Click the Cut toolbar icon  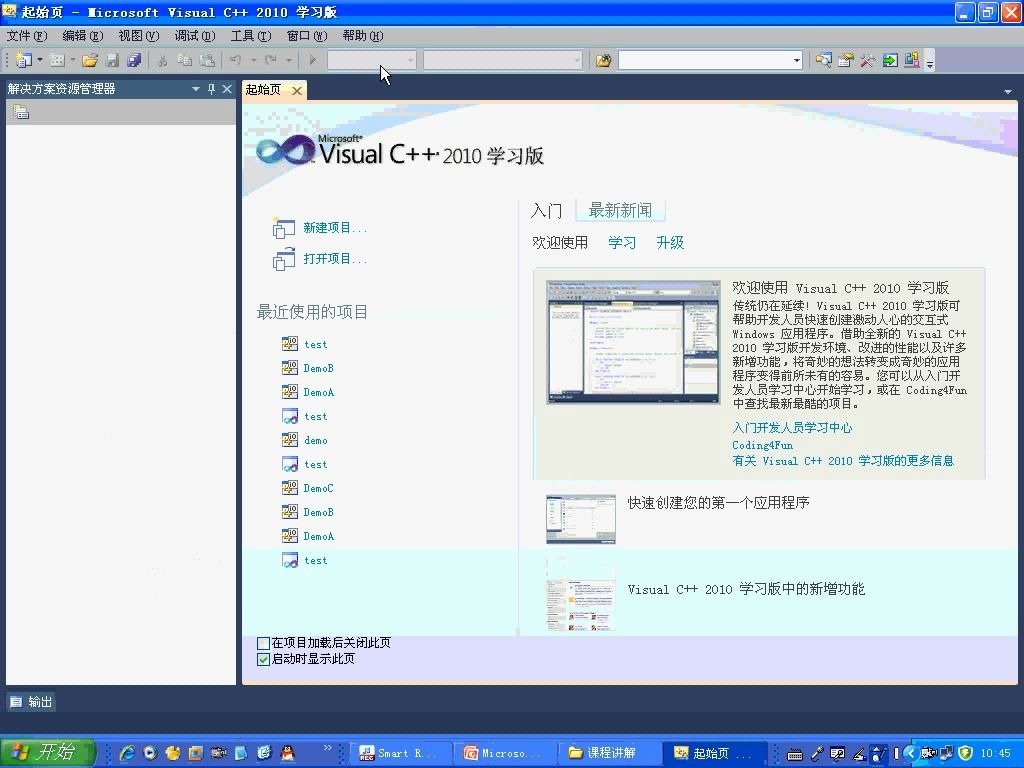pyautogui.click(x=163, y=60)
